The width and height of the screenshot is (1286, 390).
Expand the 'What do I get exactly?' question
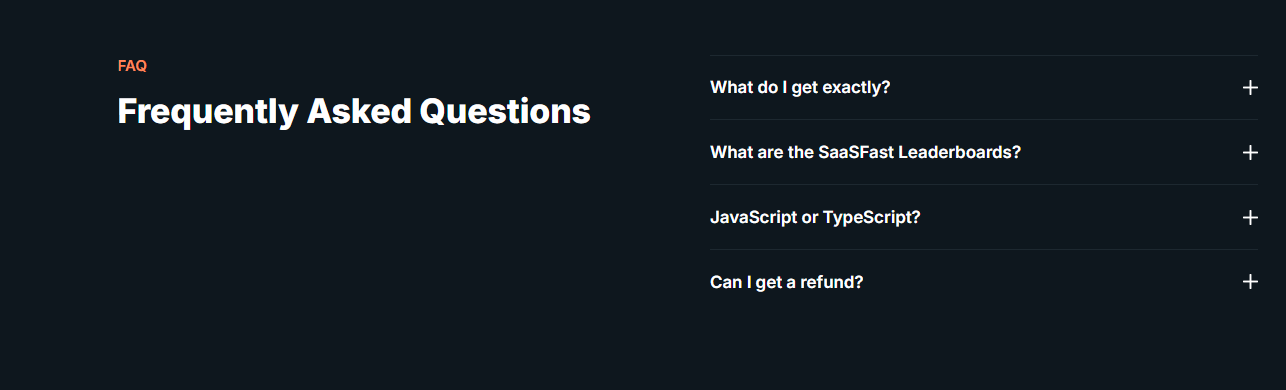coord(984,87)
